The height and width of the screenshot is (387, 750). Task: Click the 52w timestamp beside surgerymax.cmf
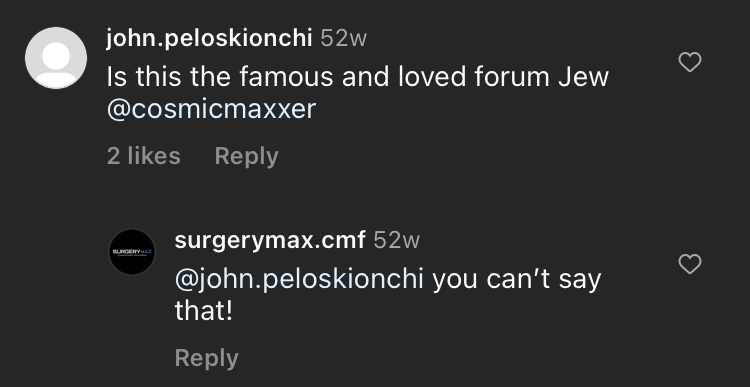click(397, 240)
